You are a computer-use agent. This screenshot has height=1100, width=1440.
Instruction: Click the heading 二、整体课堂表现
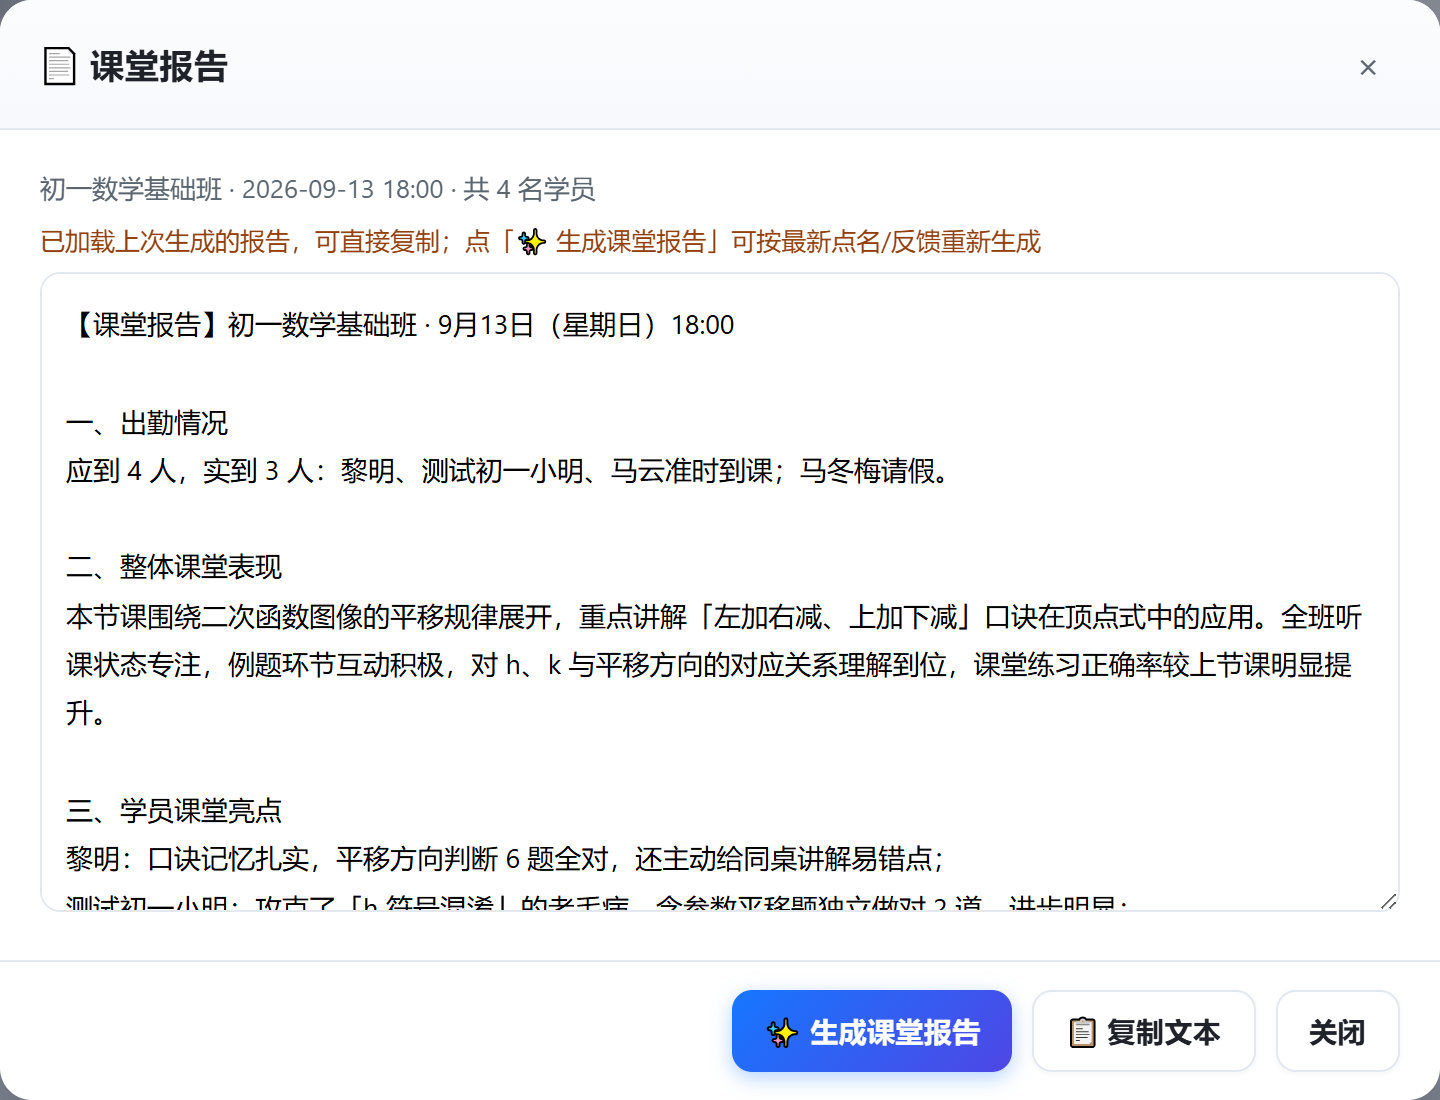point(174,567)
